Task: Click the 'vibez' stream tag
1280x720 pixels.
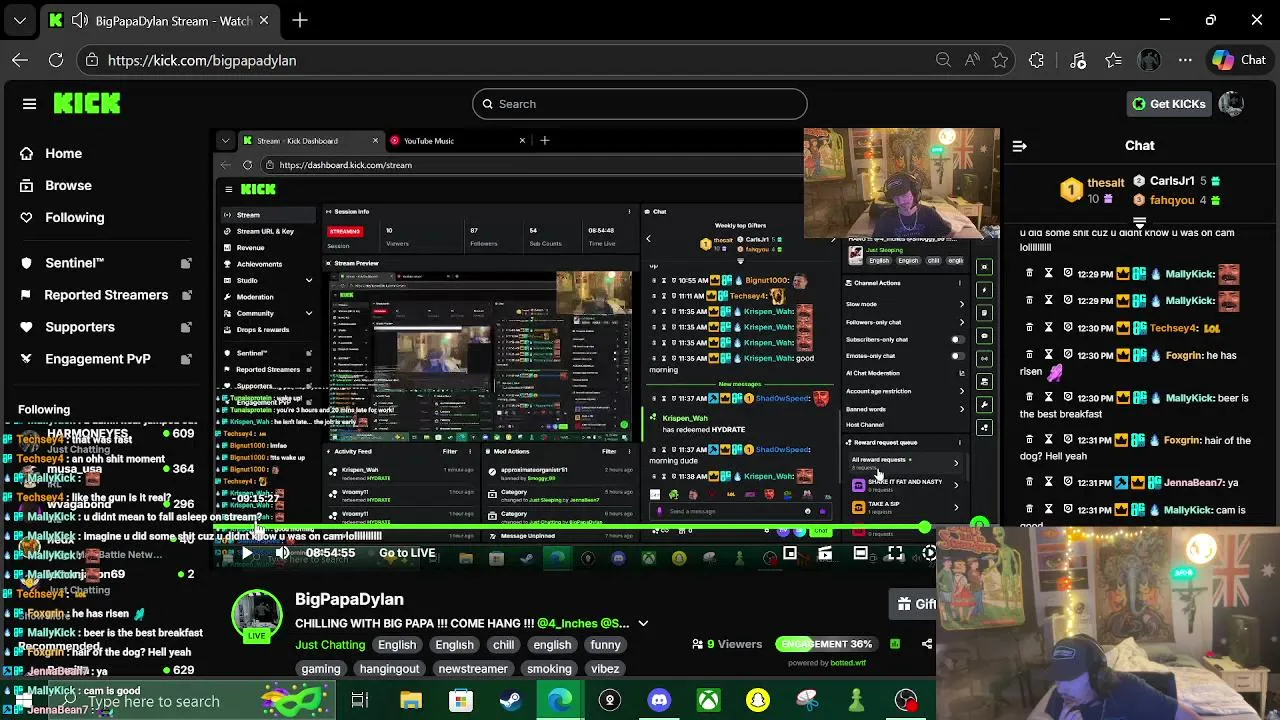Action: coord(605,669)
